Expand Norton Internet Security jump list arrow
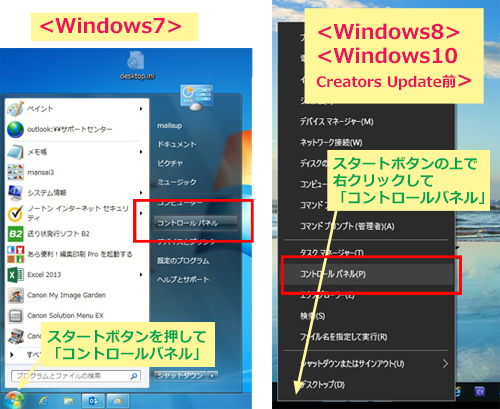 click(141, 213)
